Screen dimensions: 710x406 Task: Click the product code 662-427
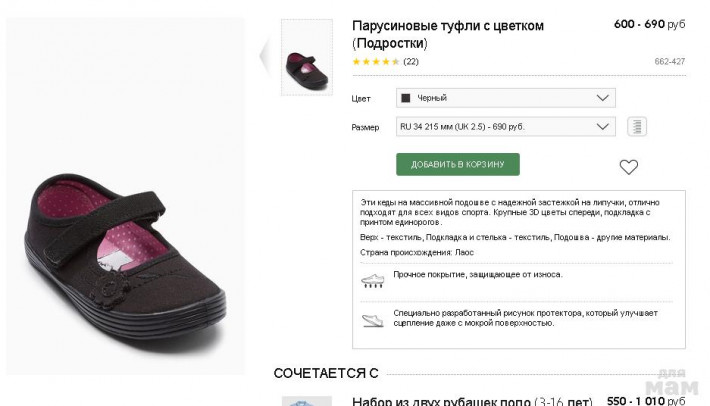pyautogui.click(x=669, y=62)
